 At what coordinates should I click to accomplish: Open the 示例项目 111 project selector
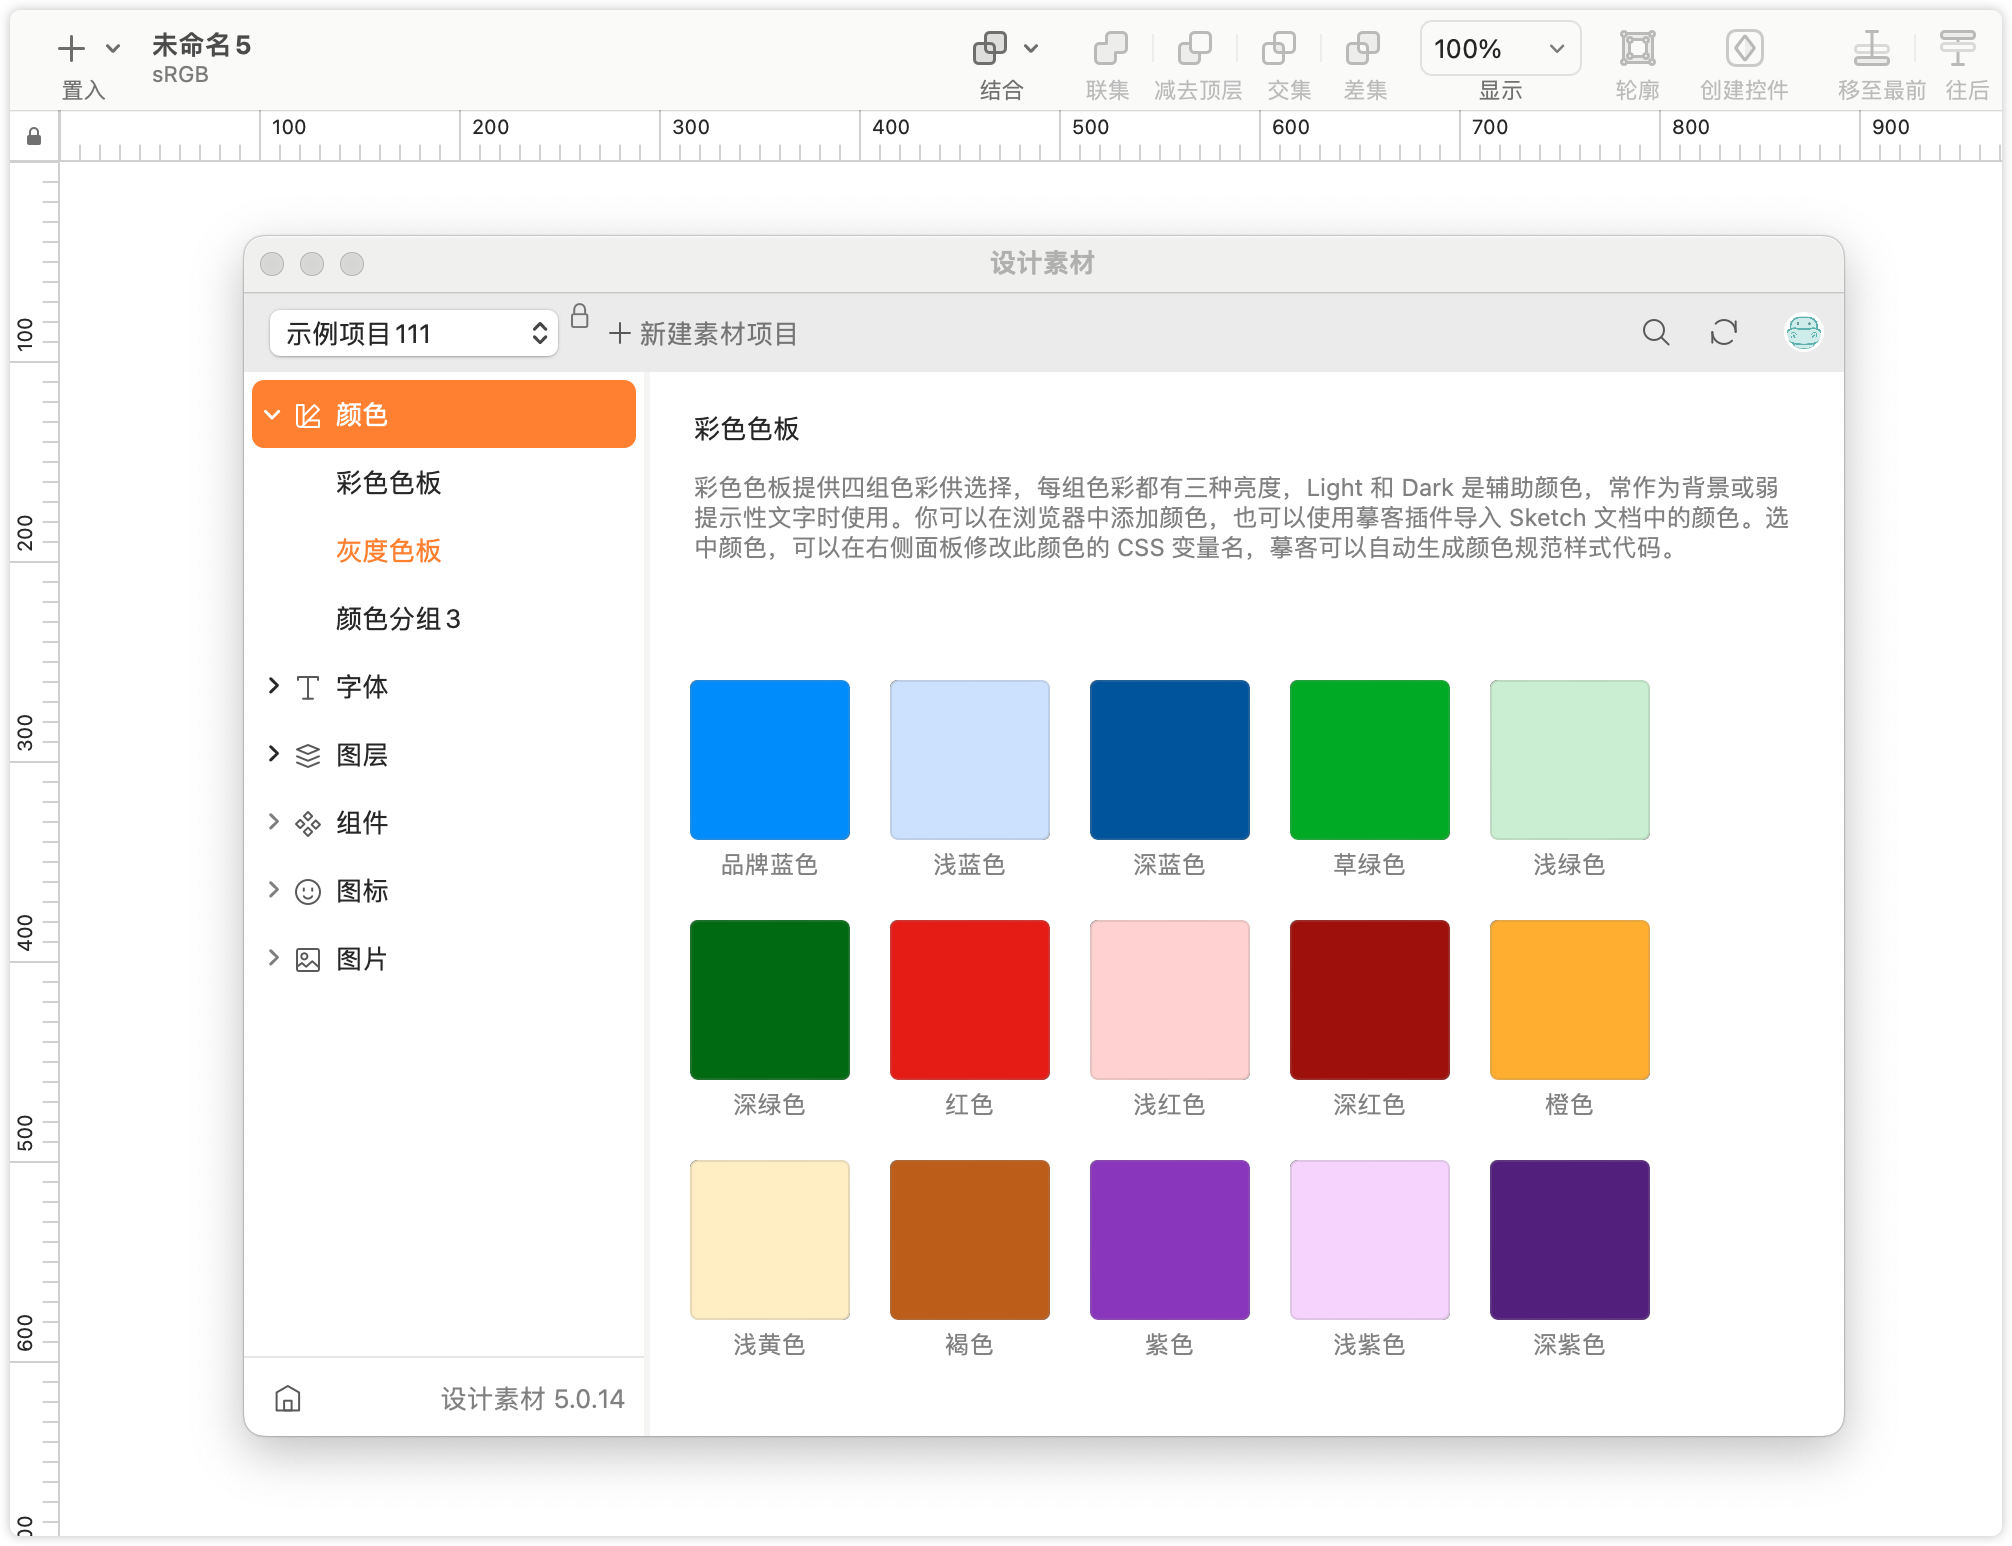point(413,333)
